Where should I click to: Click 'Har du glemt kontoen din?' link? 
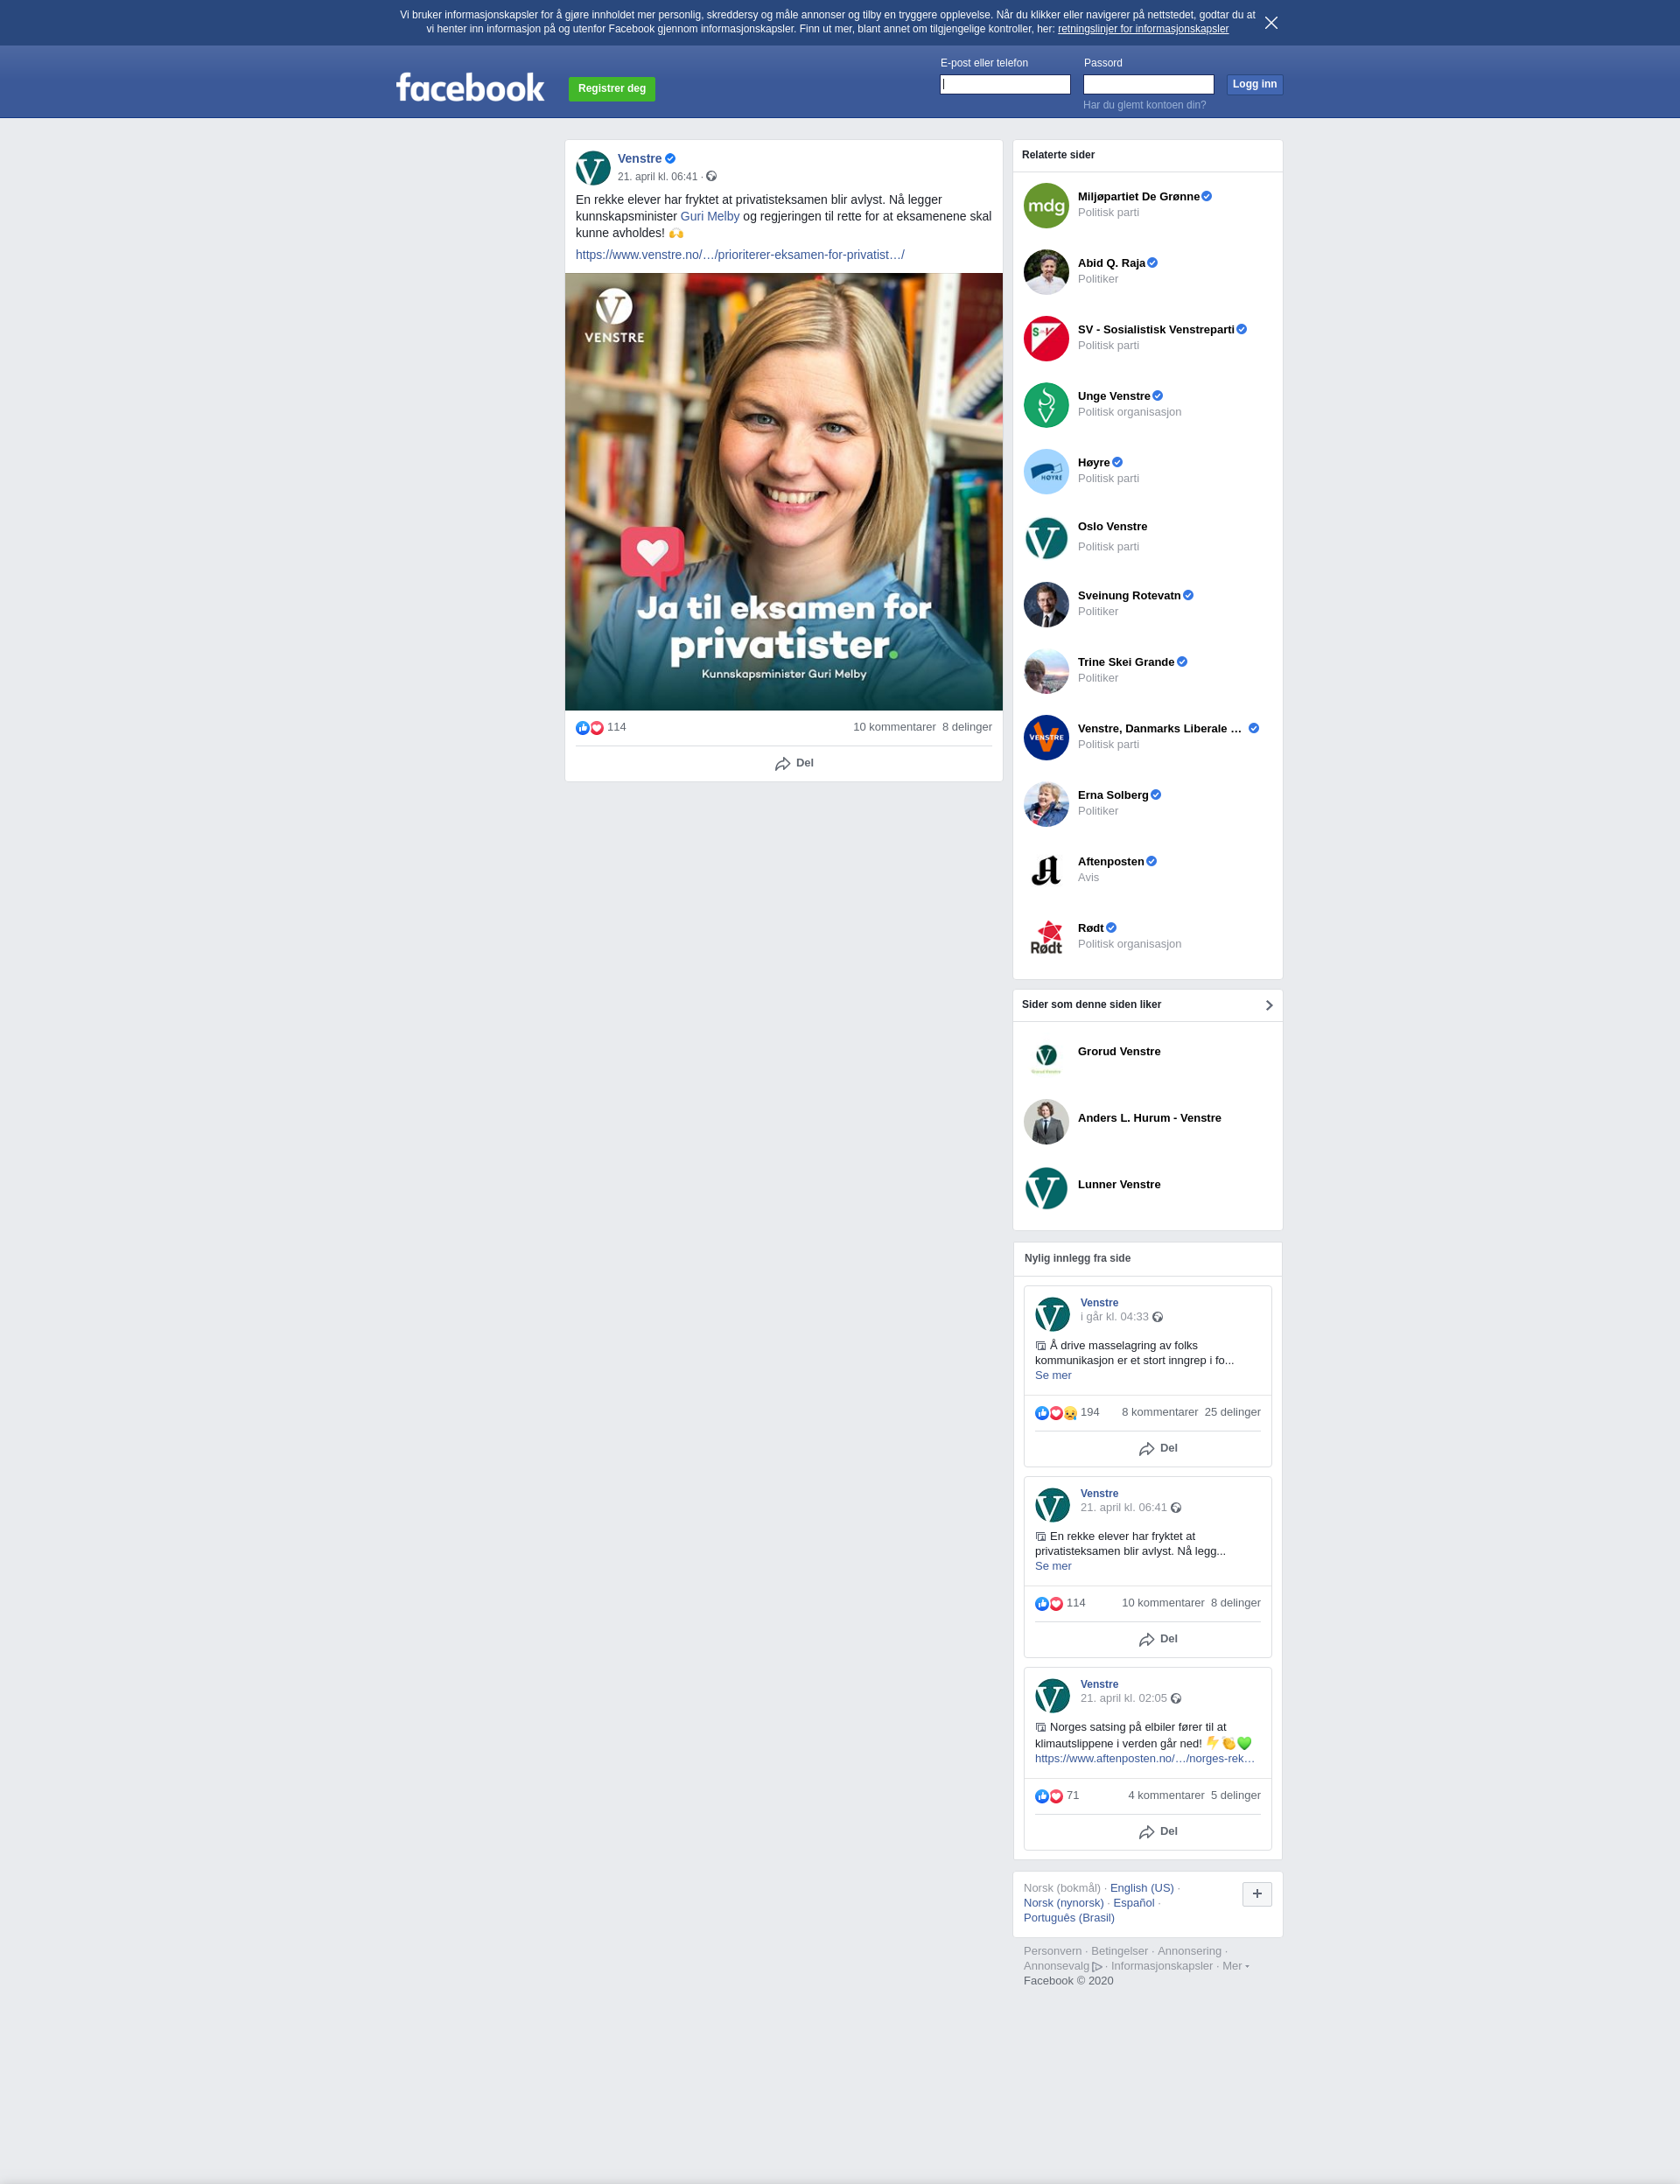(1144, 105)
